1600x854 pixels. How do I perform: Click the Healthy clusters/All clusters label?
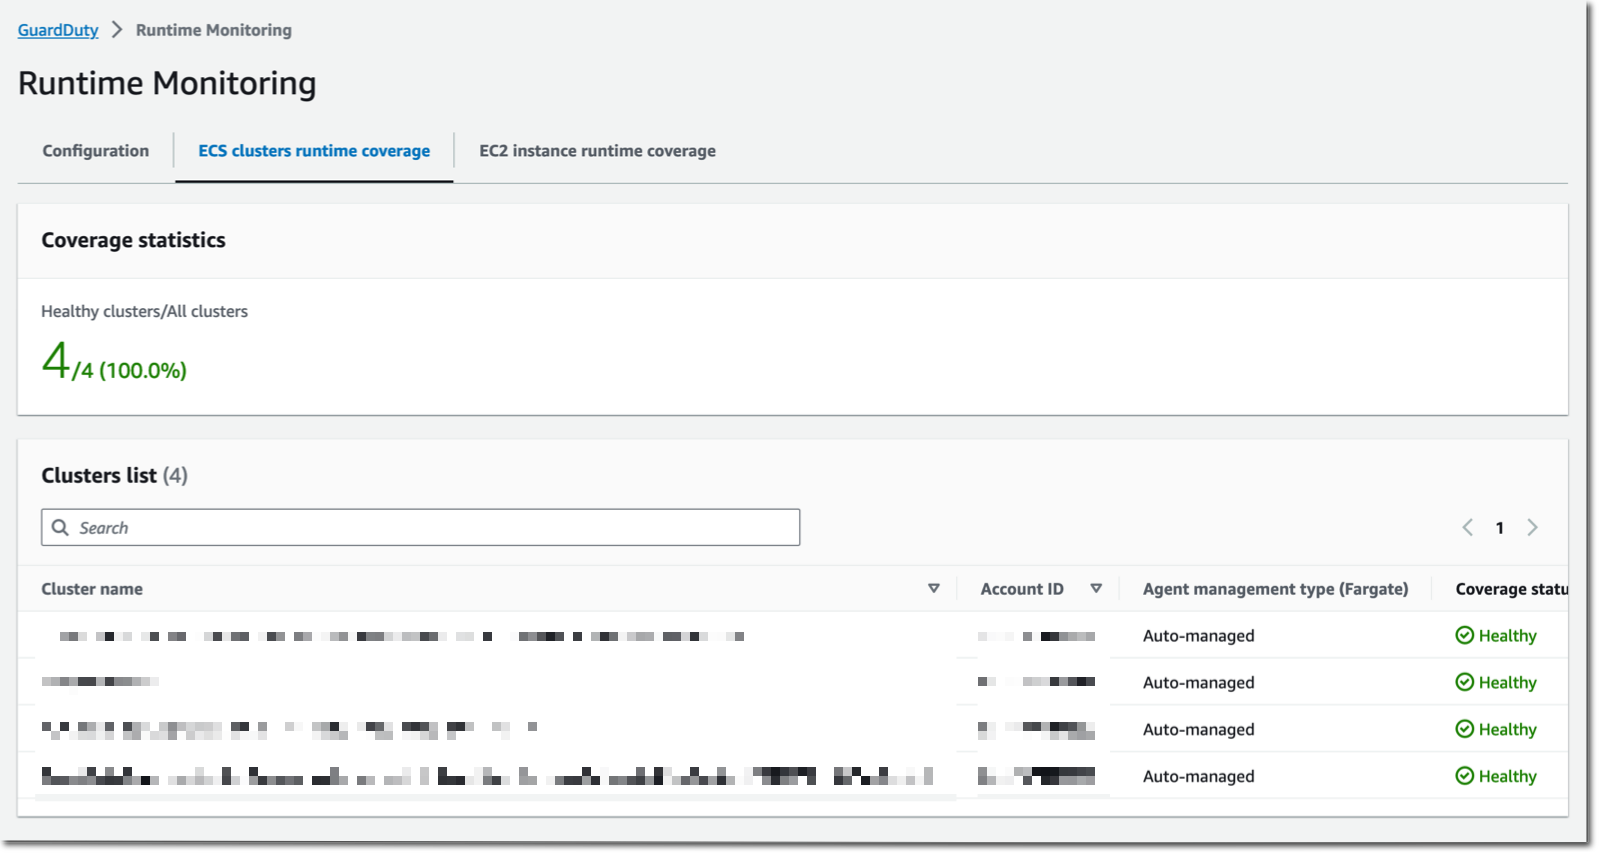[144, 311]
